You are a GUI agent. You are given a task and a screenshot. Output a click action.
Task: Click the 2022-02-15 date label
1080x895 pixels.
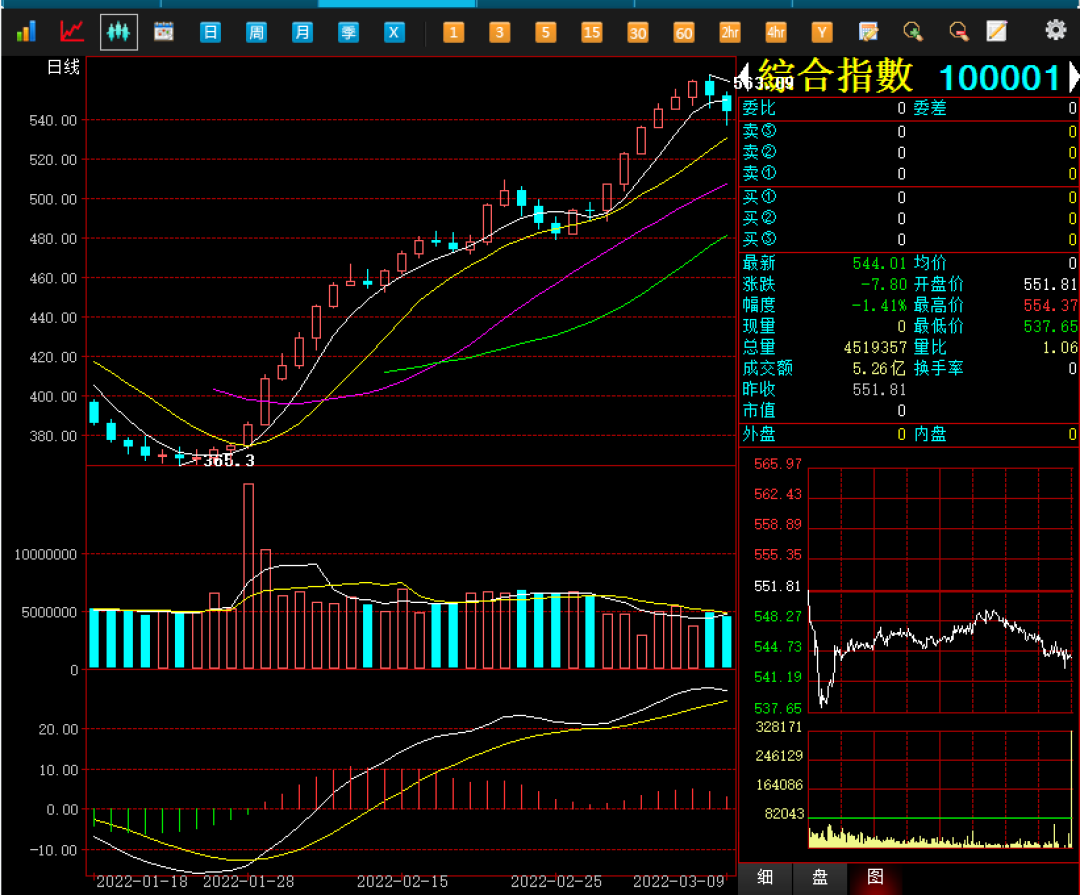point(402,881)
